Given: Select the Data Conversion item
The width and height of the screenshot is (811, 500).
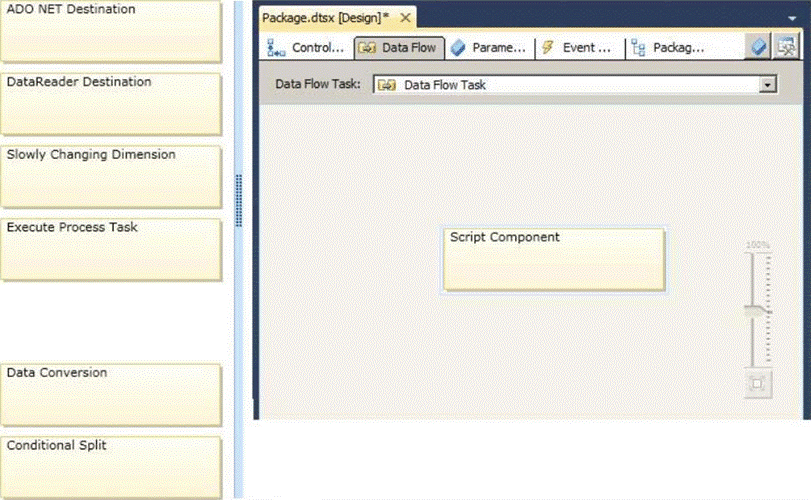Looking at the screenshot, I should [111, 394].
